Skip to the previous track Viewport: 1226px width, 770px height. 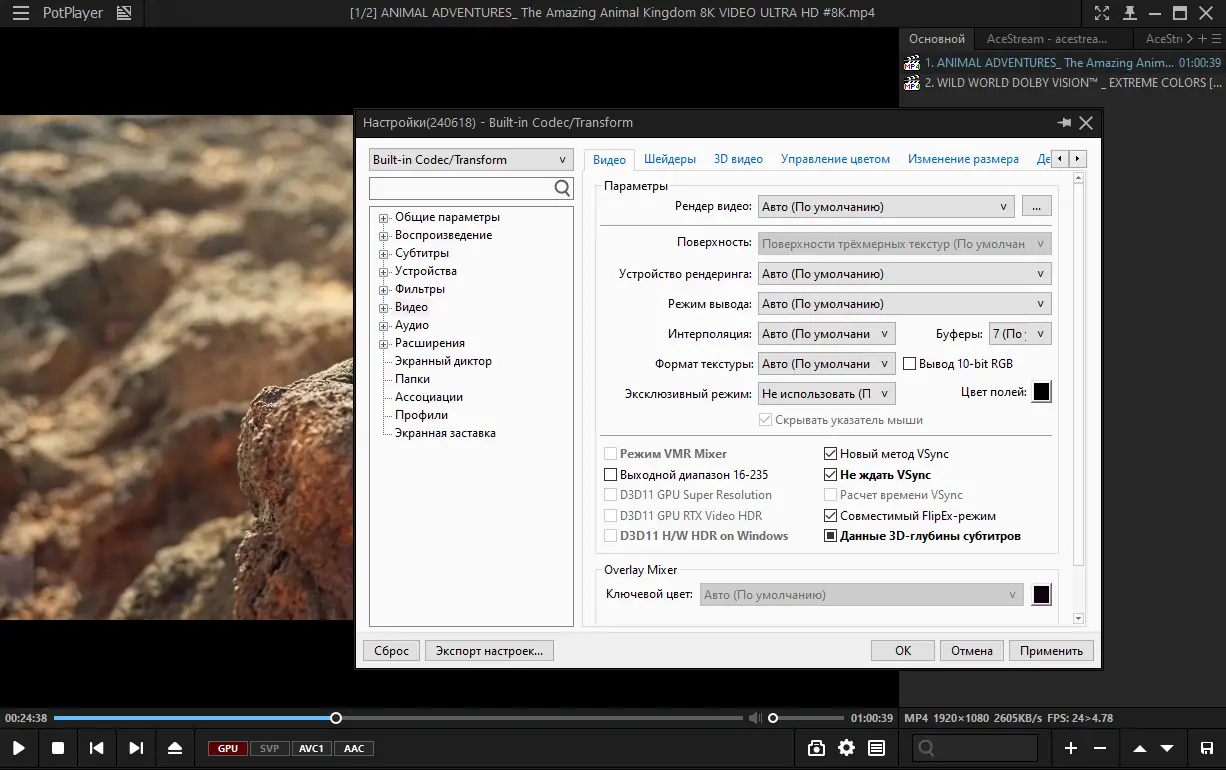(x=97, y=748)
